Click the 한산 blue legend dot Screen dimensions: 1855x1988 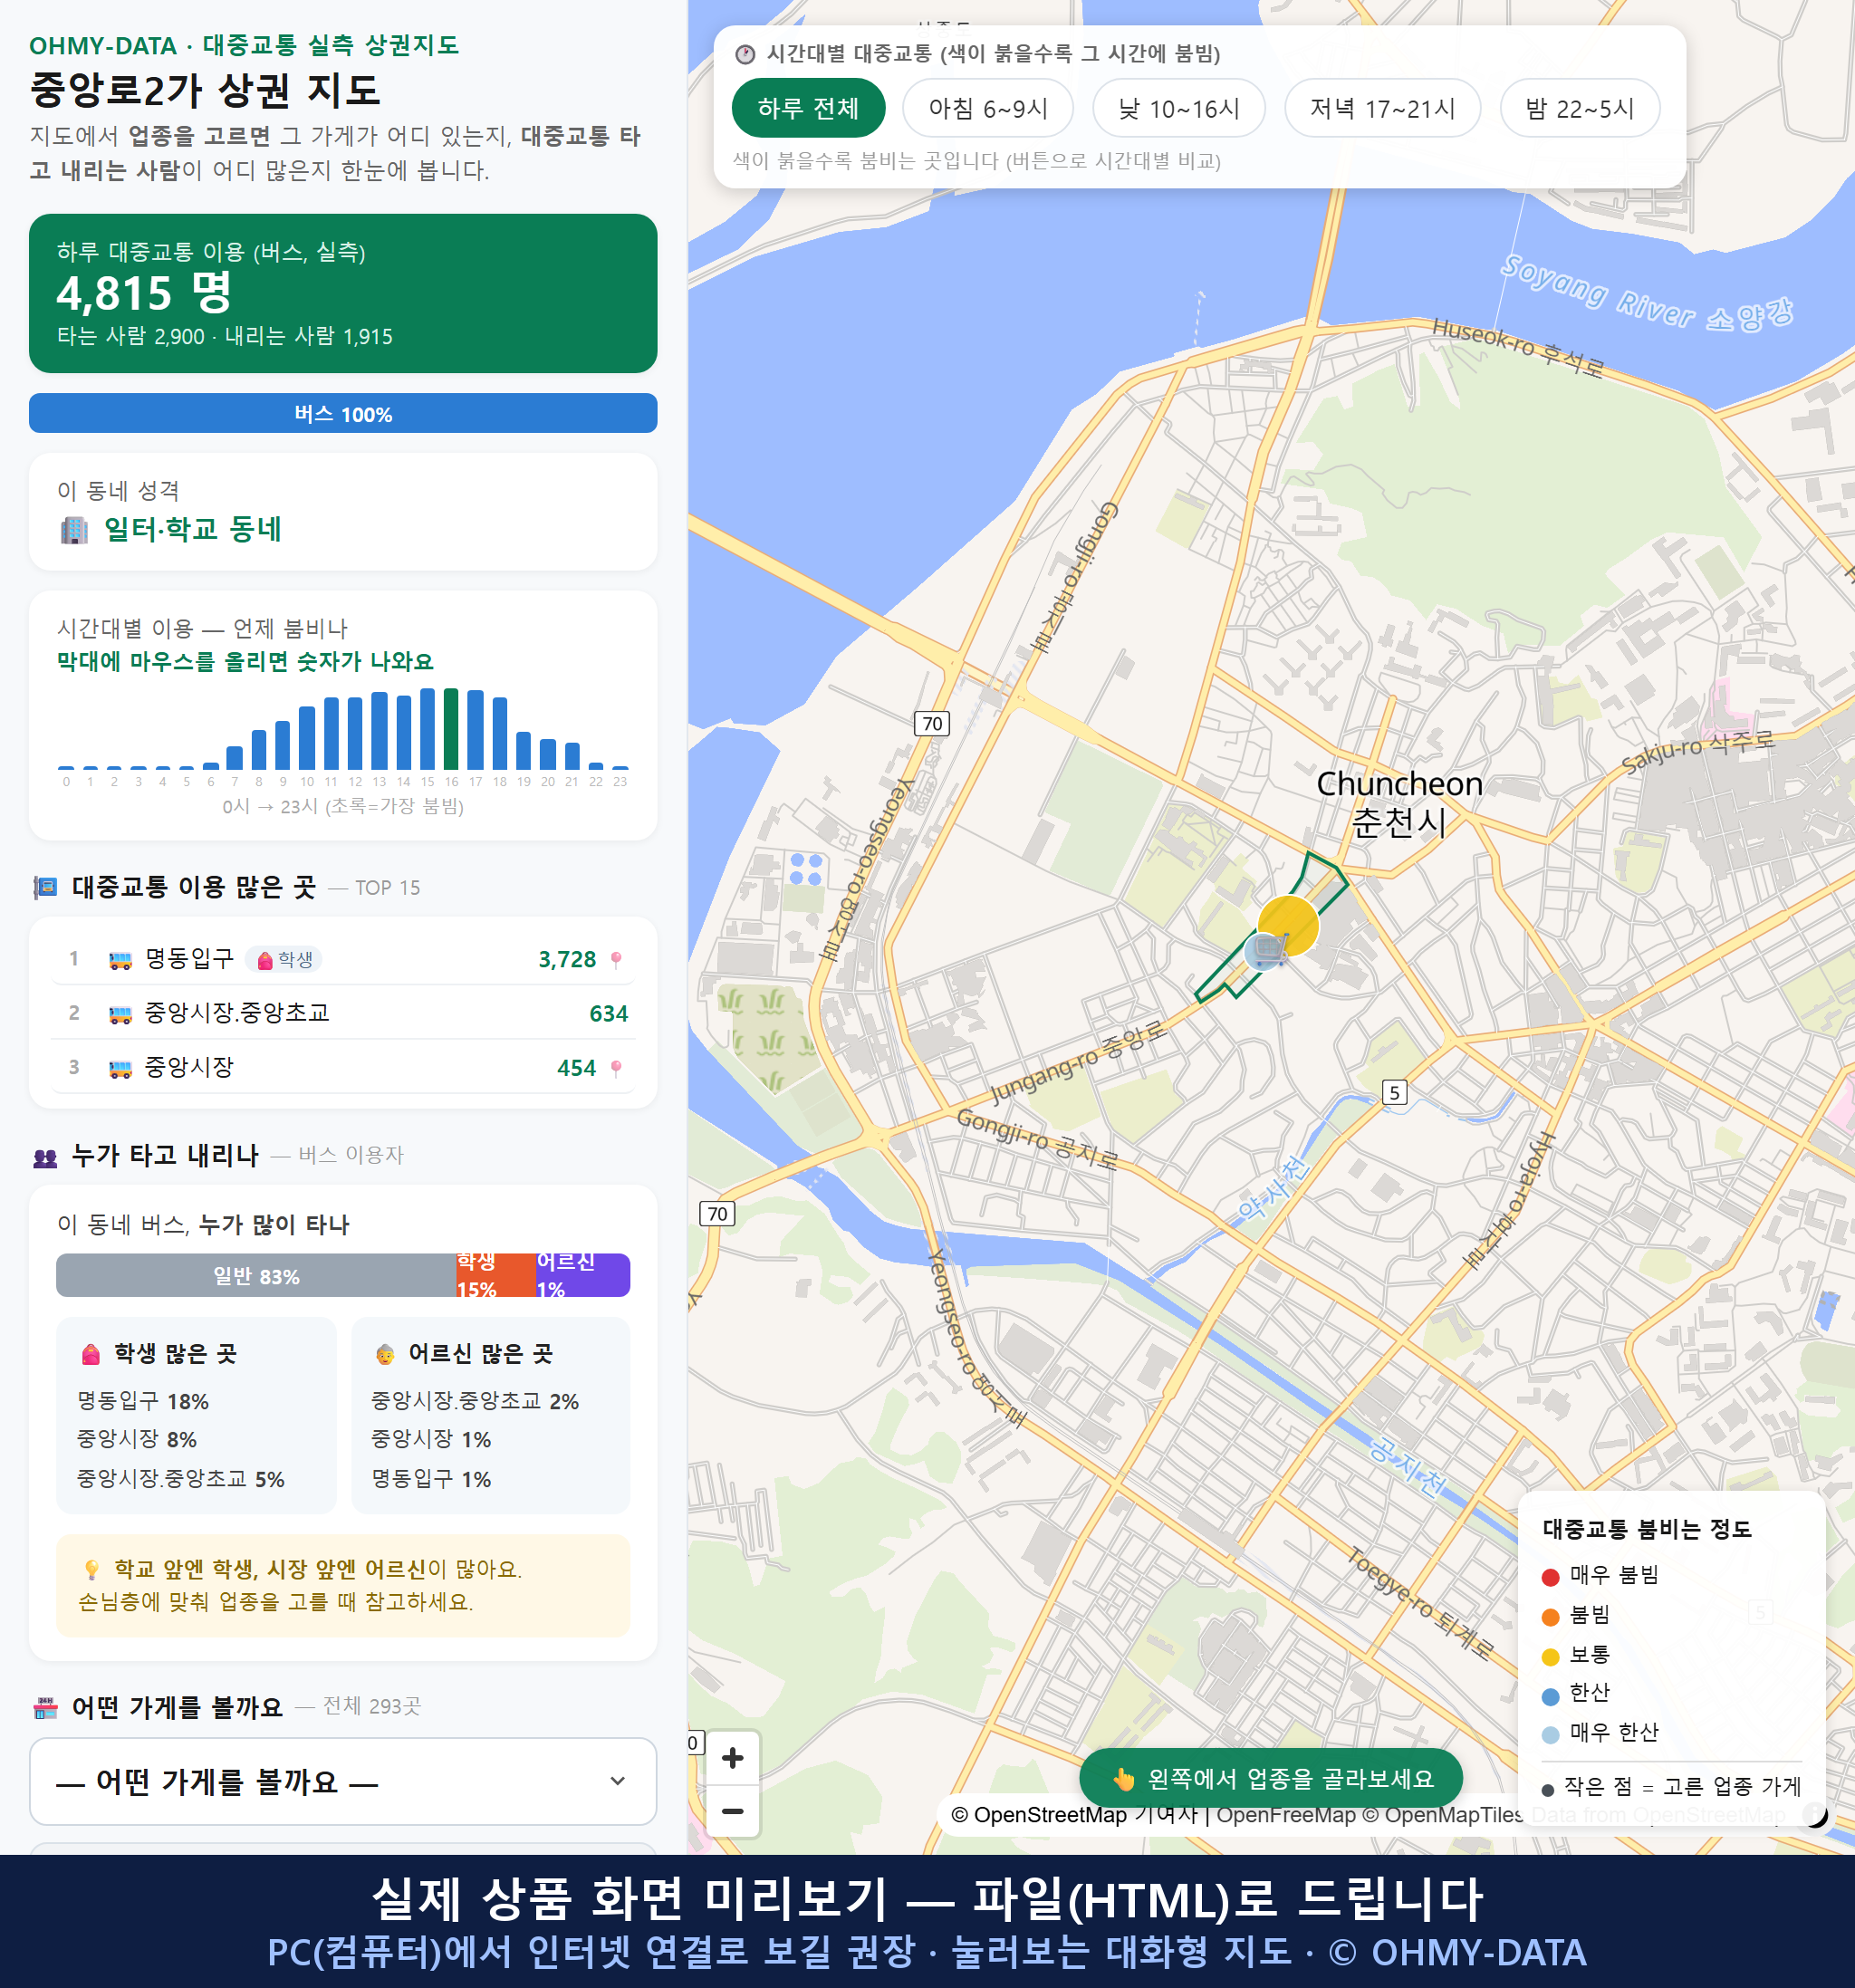pos(1550,1696)
